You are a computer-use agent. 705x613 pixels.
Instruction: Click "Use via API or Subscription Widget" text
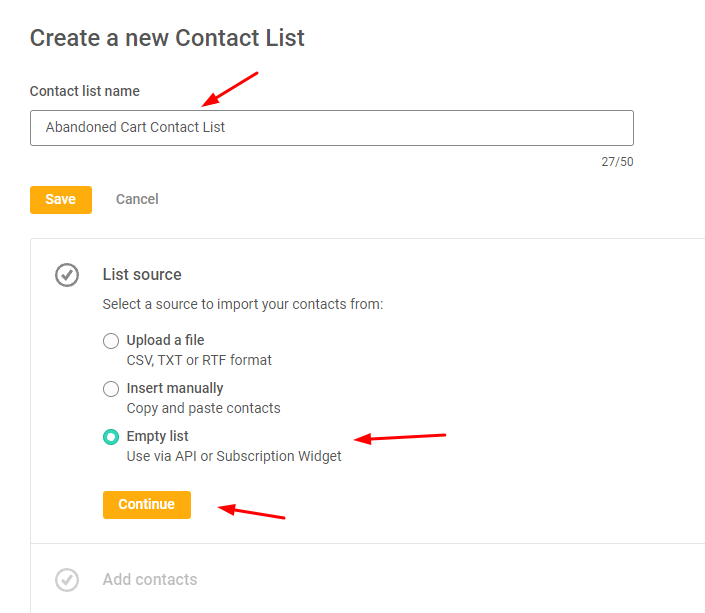point(234,456)
